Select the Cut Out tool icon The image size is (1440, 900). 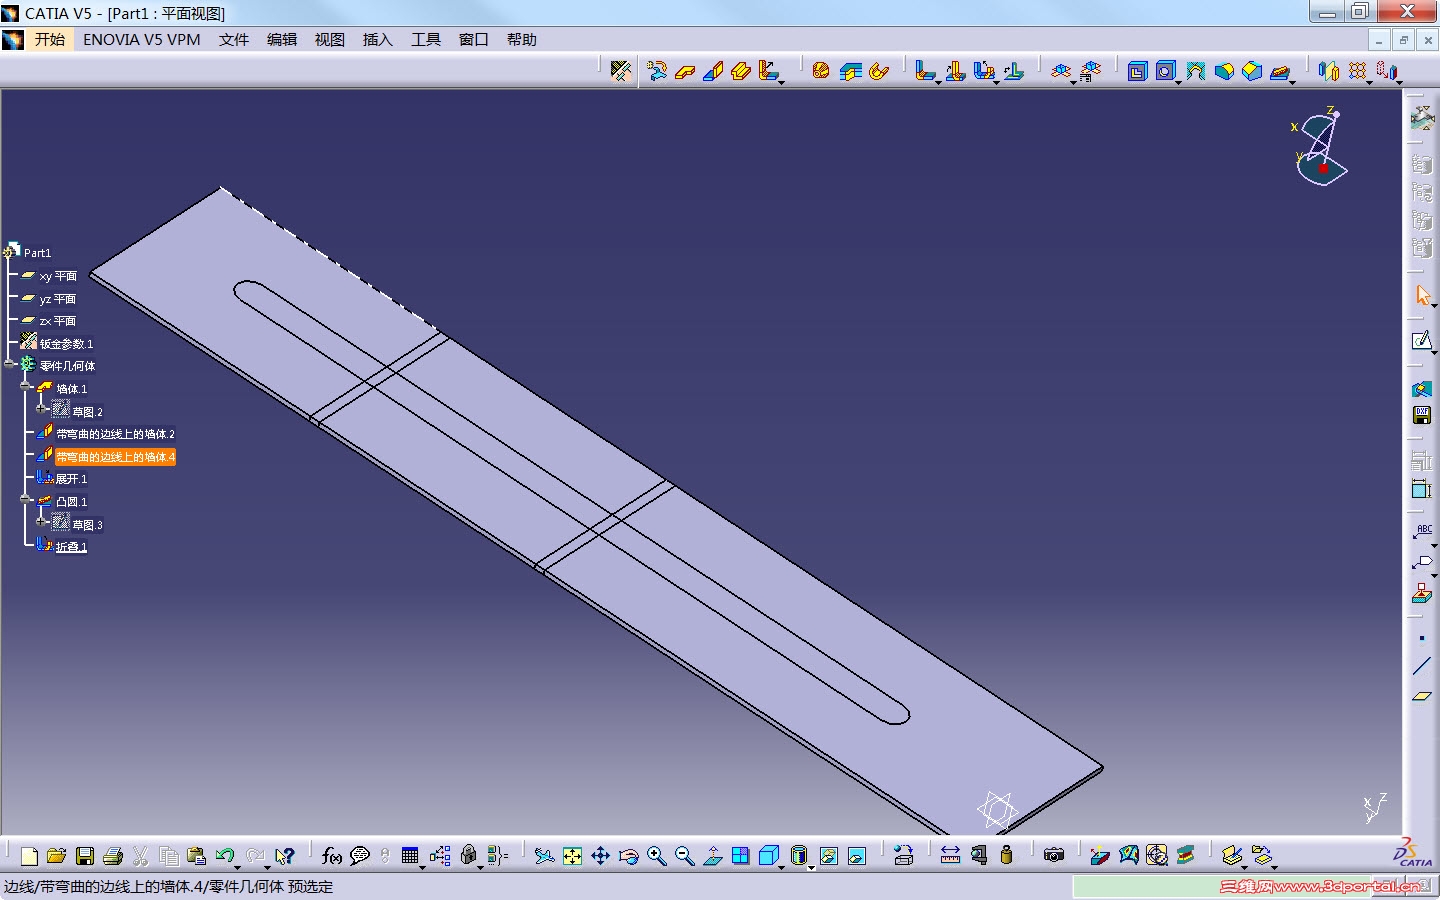tap(1137, 71)
